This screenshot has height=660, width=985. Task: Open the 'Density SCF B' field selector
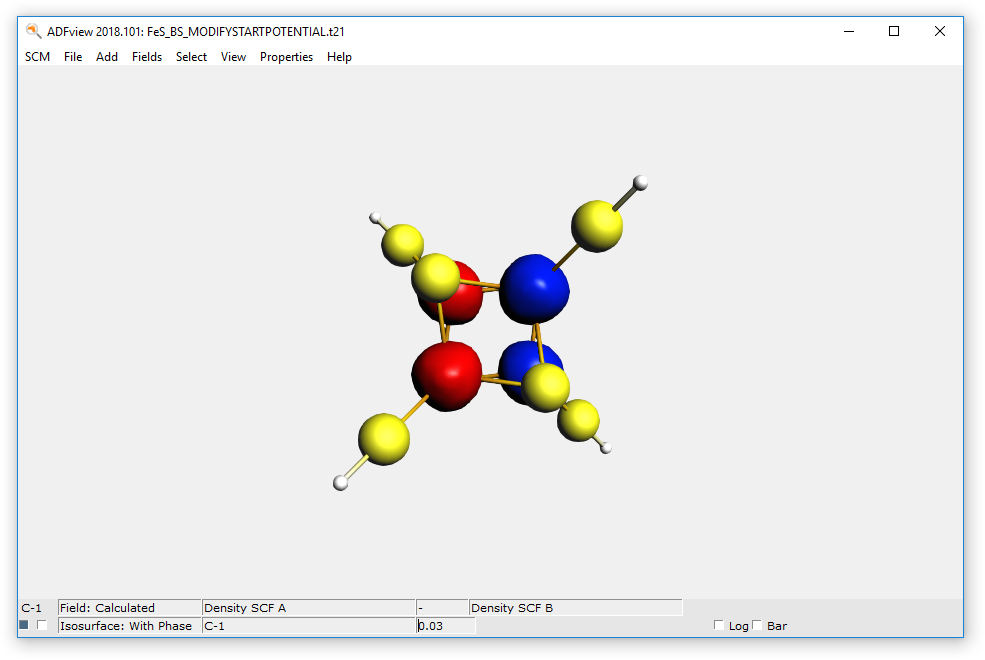click(x=575, y=608)
